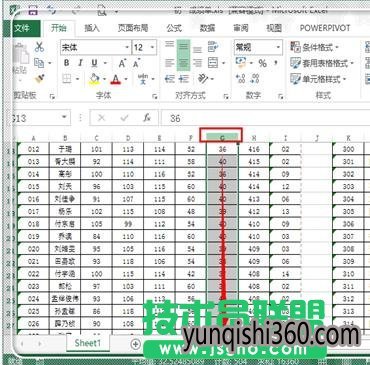370x365 pixels.
Task: Toggle italic formatting
Action: [x=80, y=63]
